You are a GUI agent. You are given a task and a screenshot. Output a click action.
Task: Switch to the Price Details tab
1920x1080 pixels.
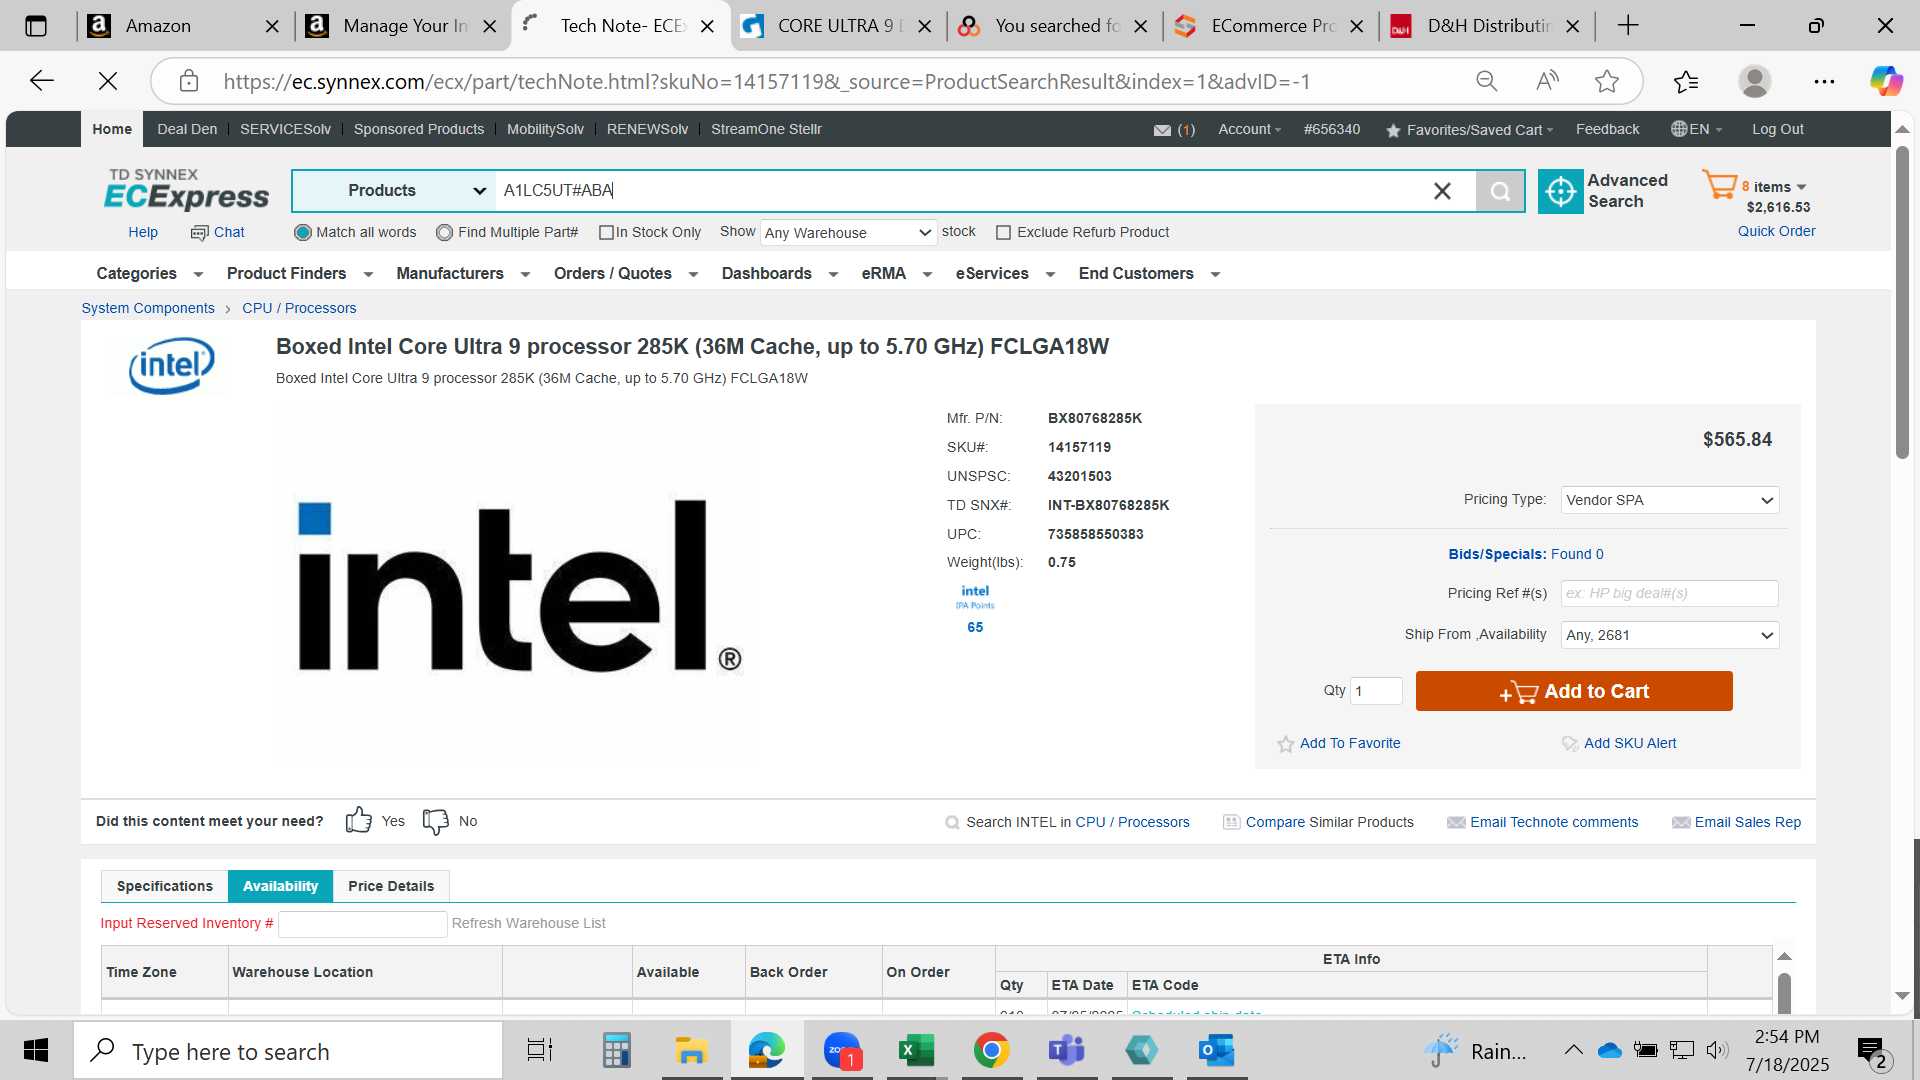[391, 886]
